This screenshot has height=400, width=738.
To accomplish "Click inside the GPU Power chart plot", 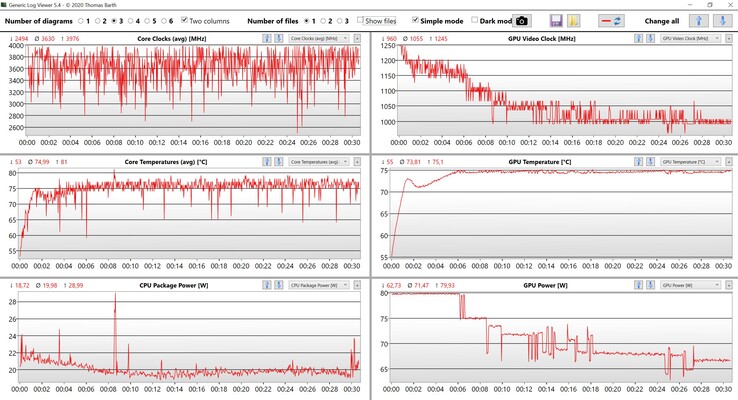I will click(x=562, y=336).
